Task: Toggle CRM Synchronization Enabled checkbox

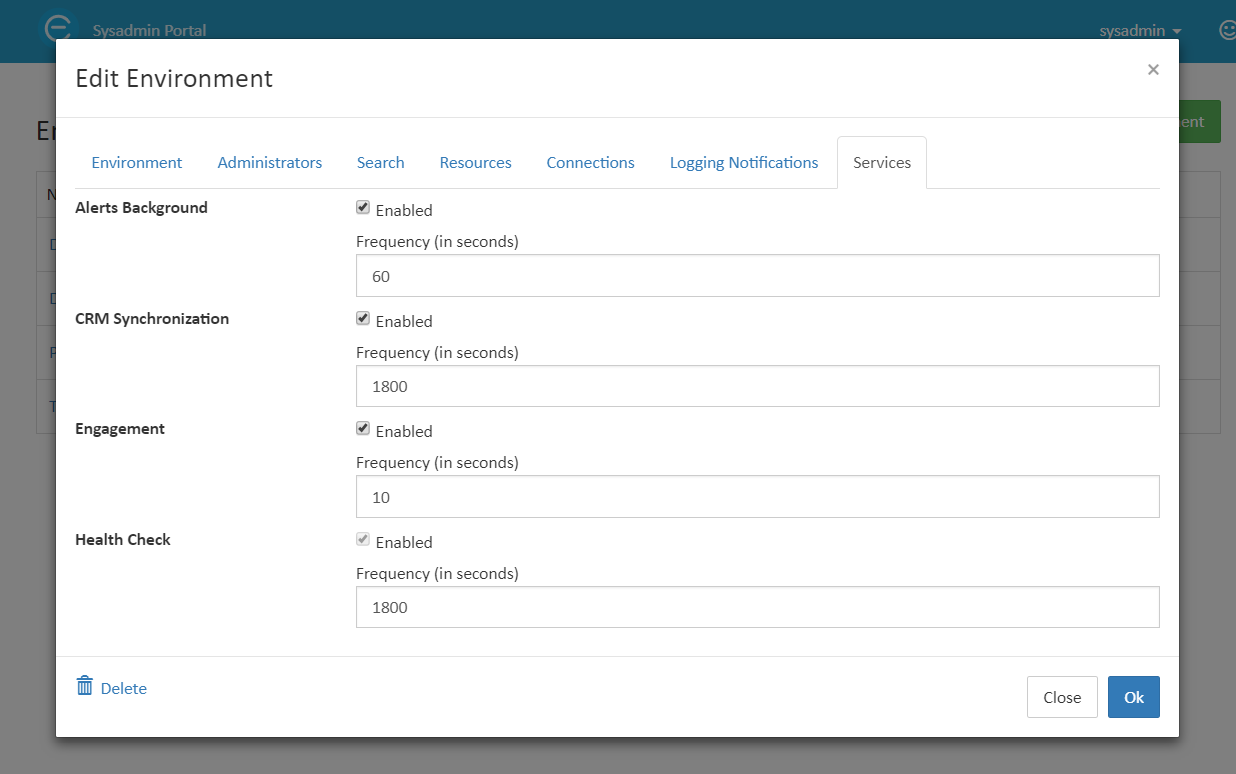Action: point(363,319)
